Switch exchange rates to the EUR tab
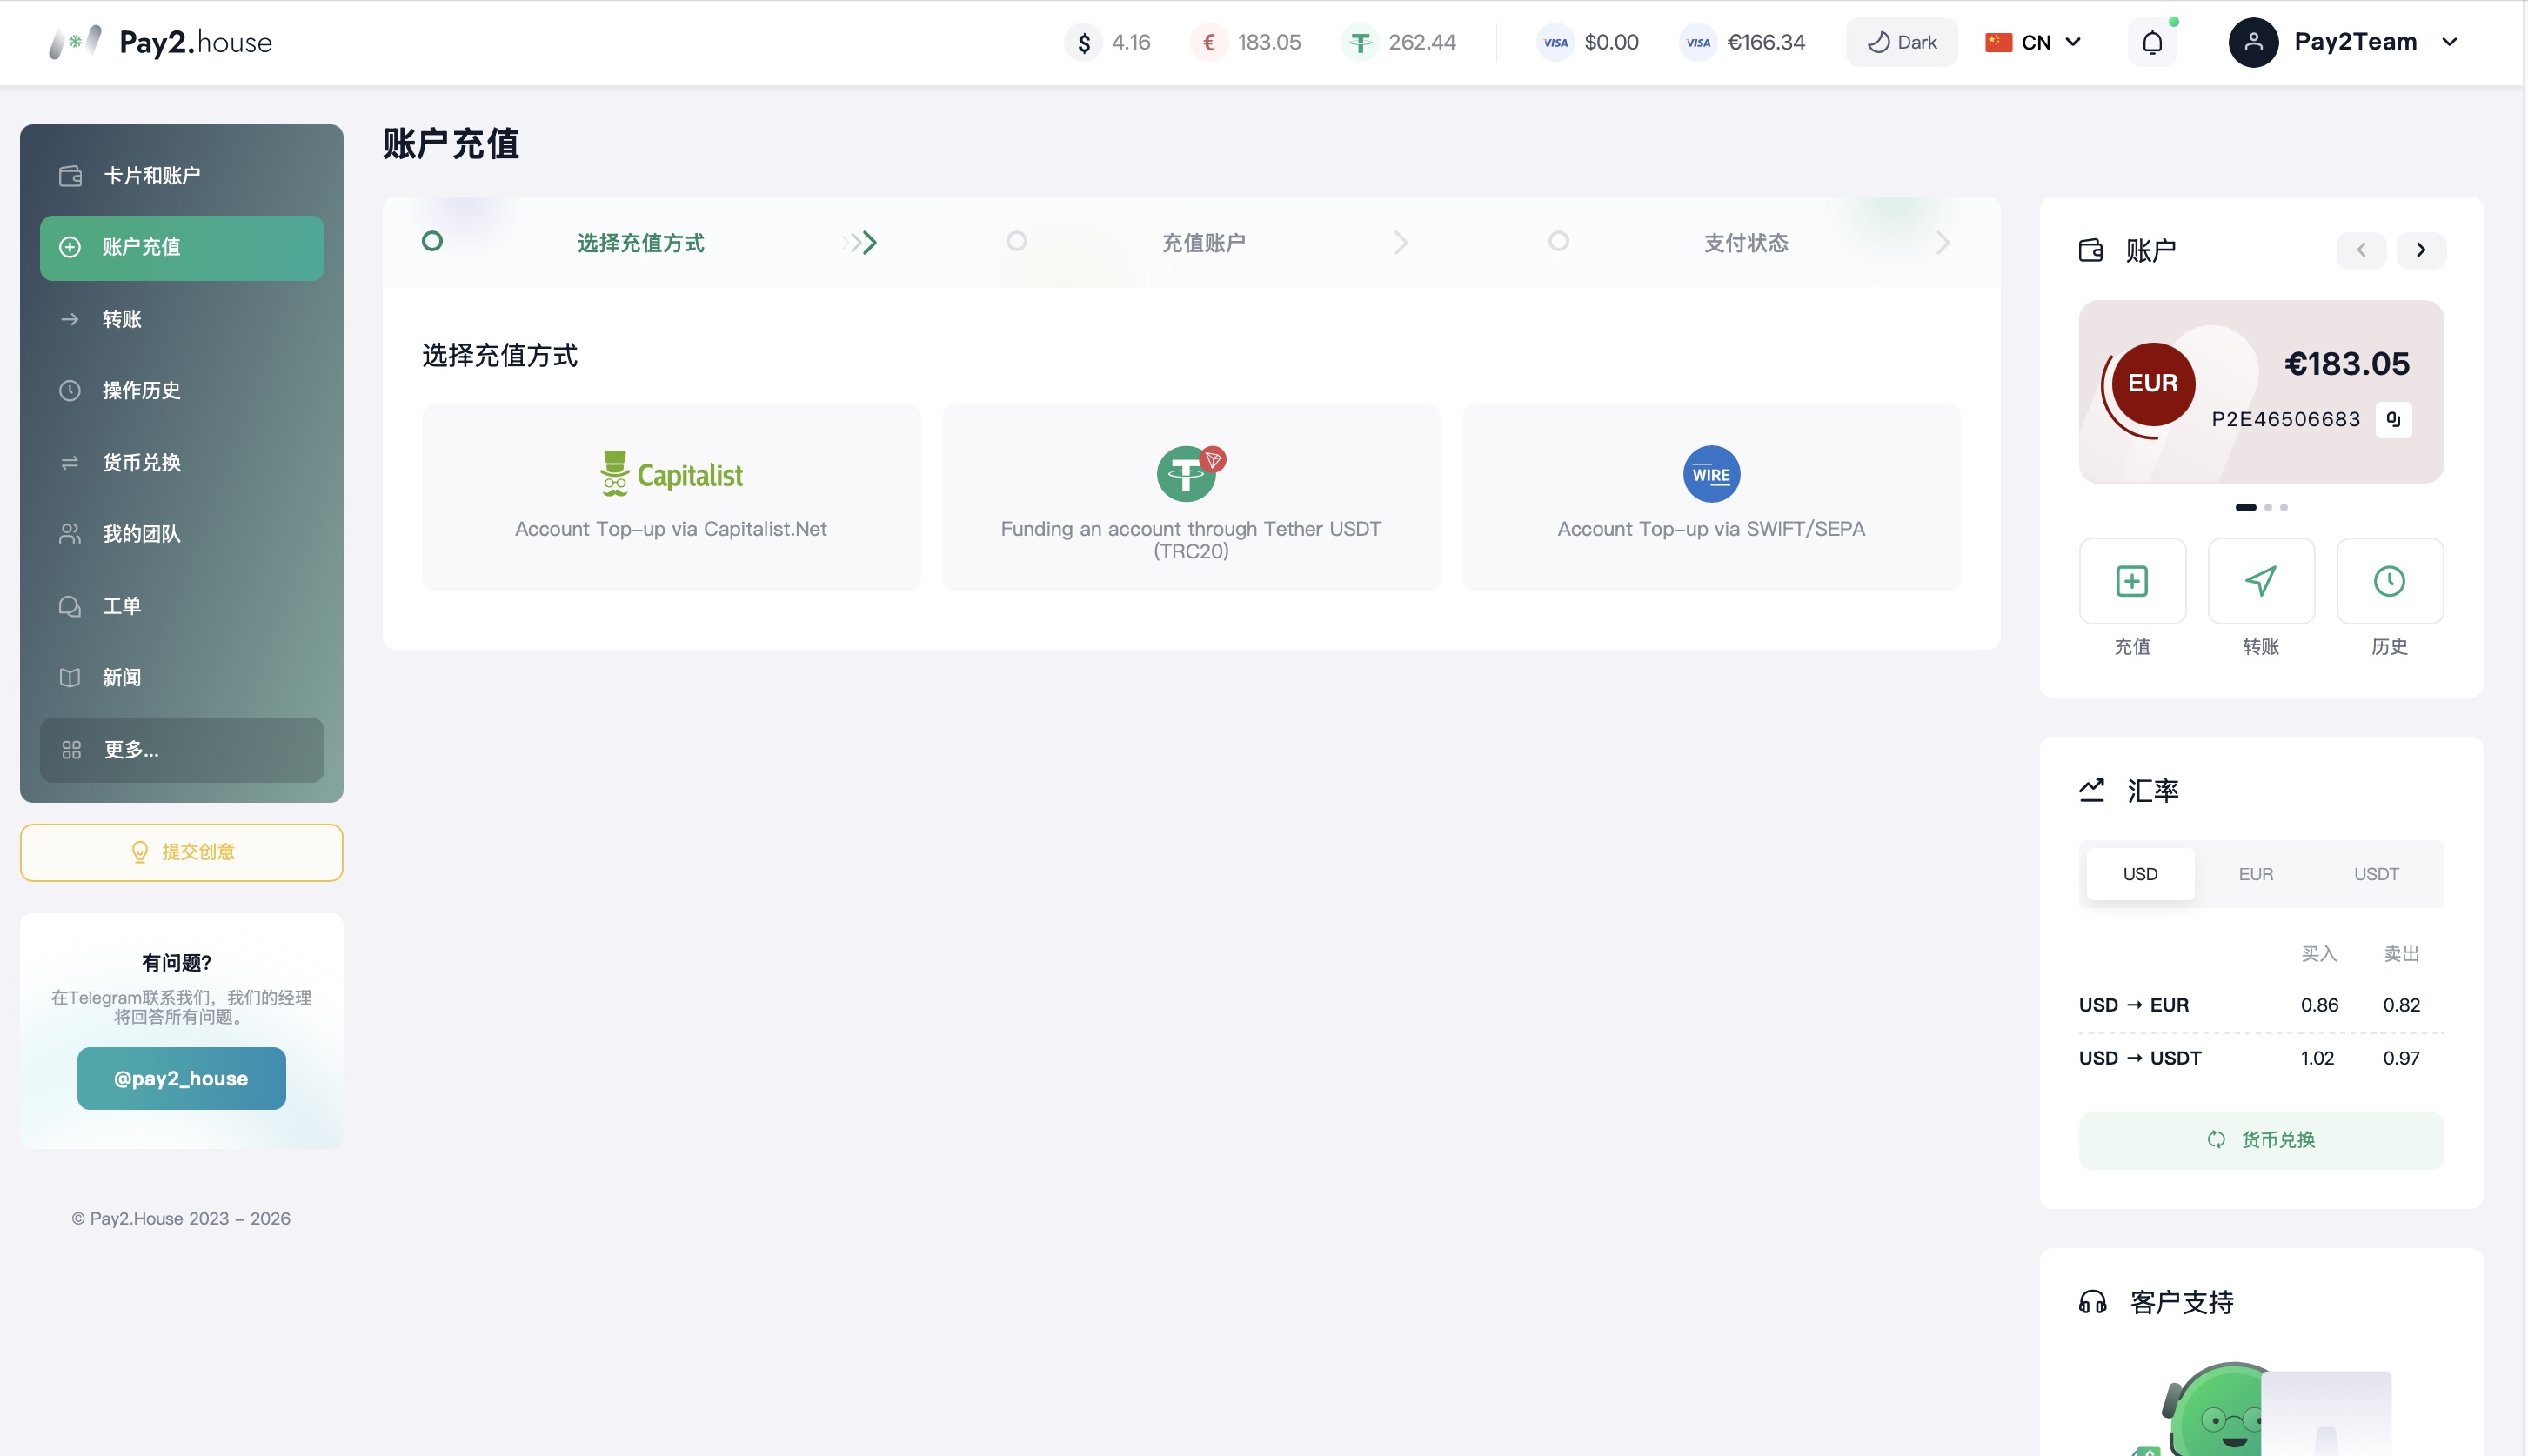 [x=2255, y=874]
